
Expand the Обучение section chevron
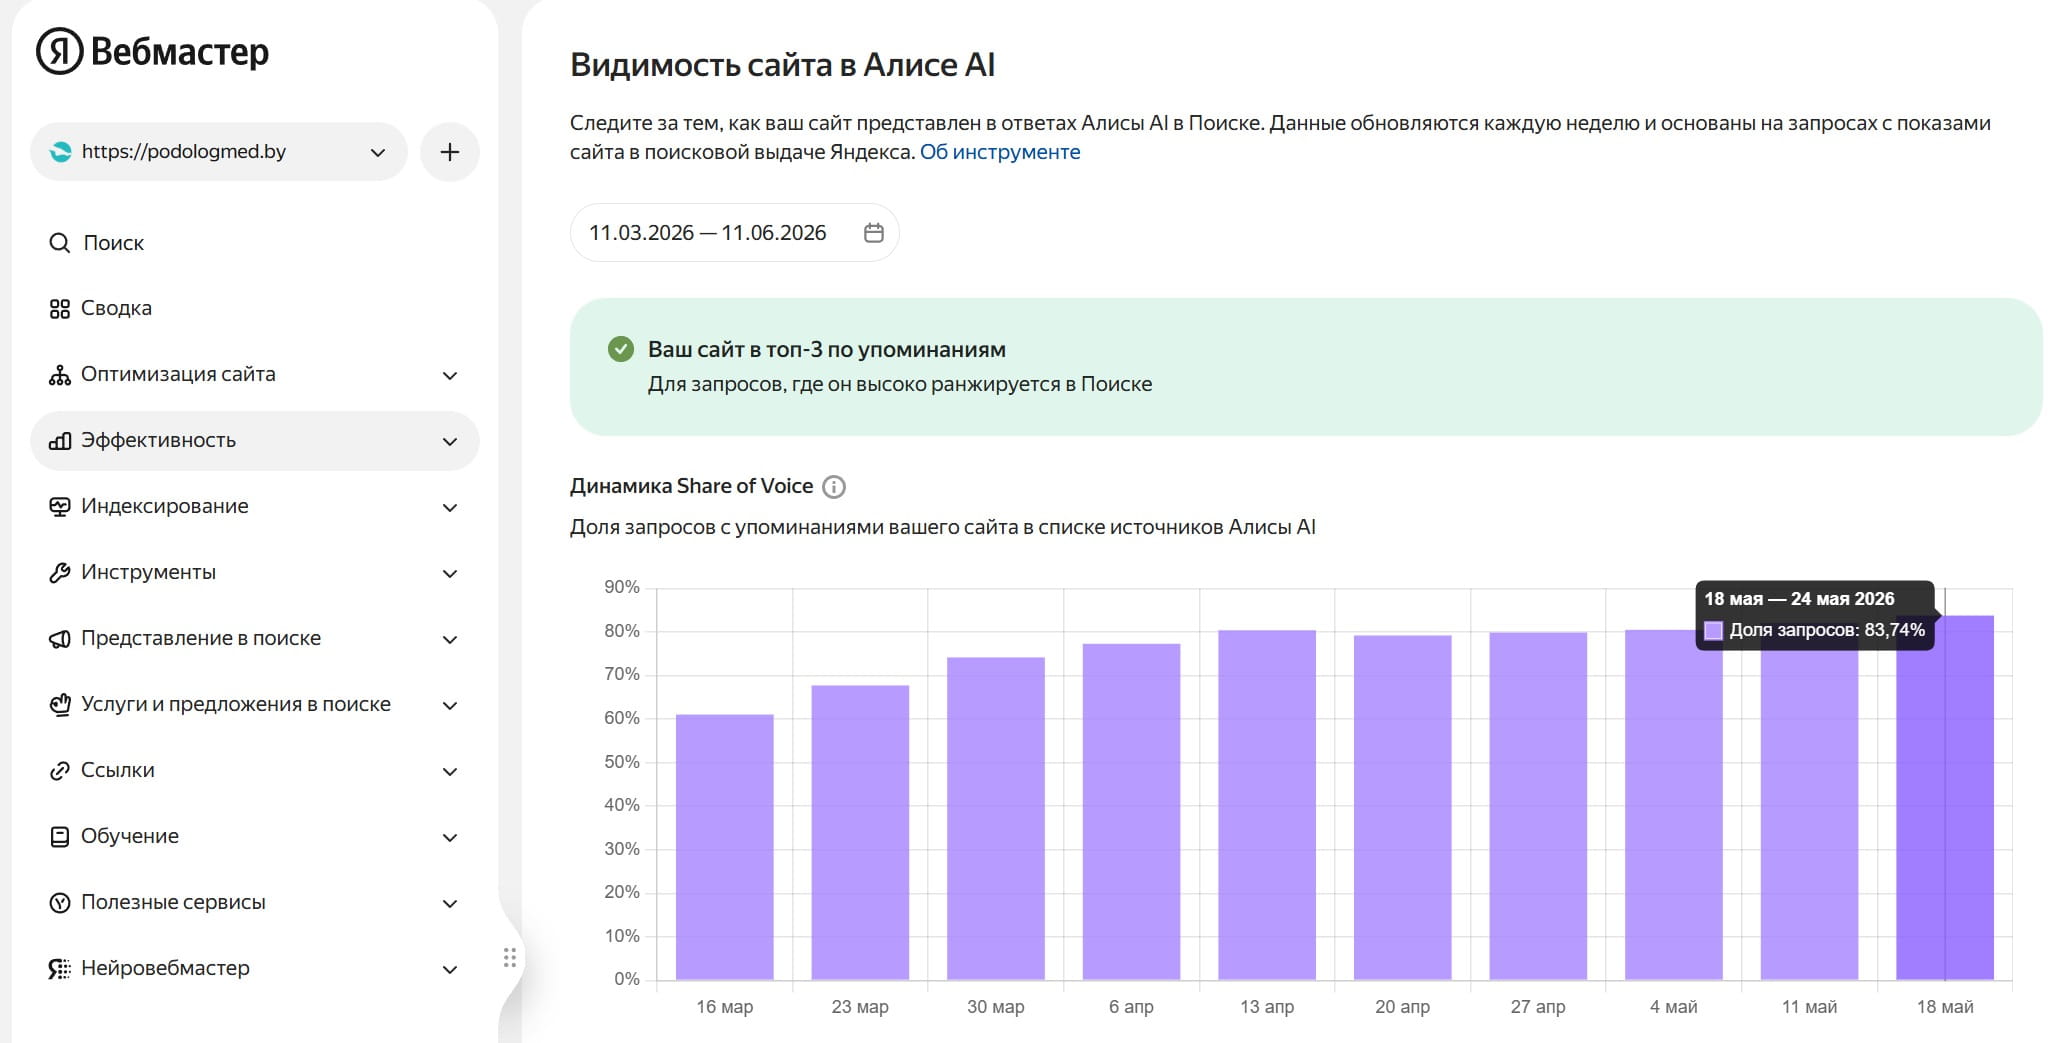(x=450, y=838)
